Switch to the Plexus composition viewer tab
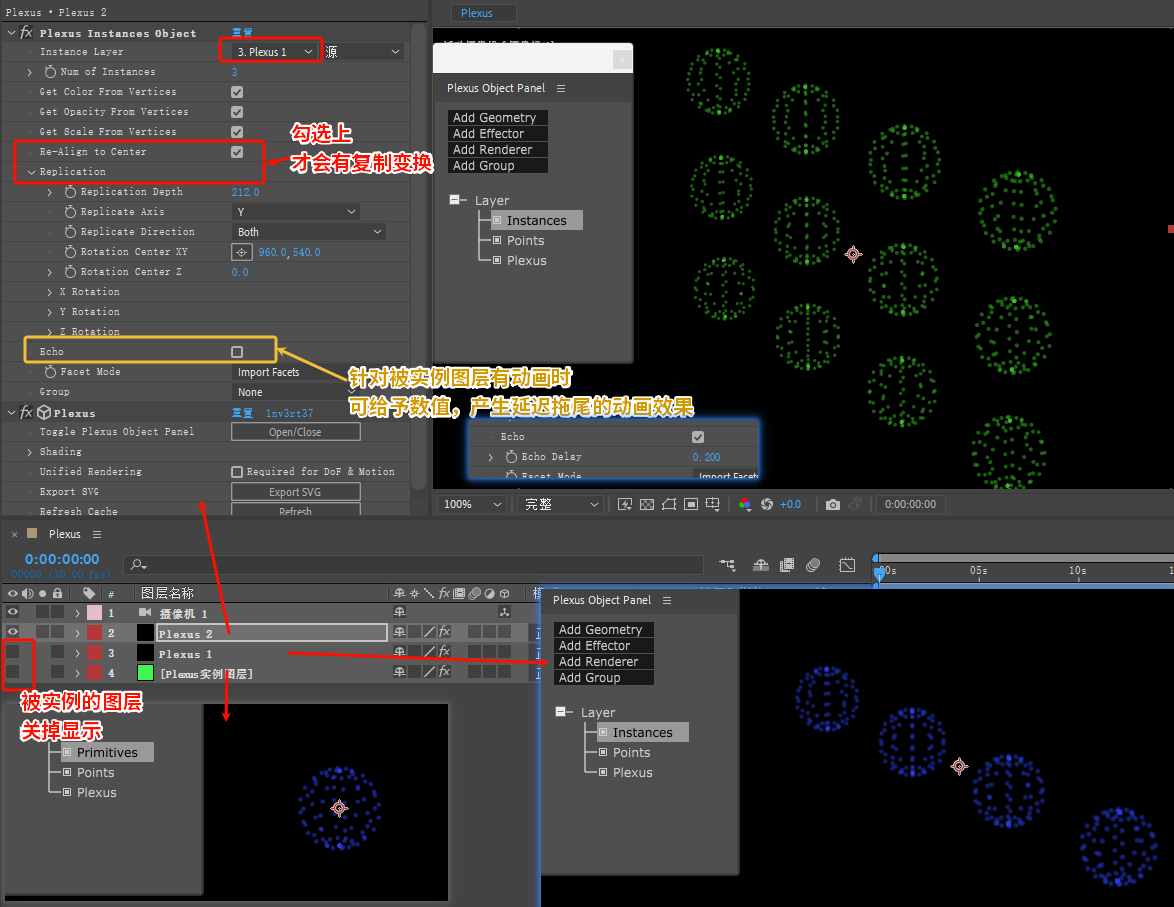Screen dimensions: 1174x907 click(x=484, y=13)
